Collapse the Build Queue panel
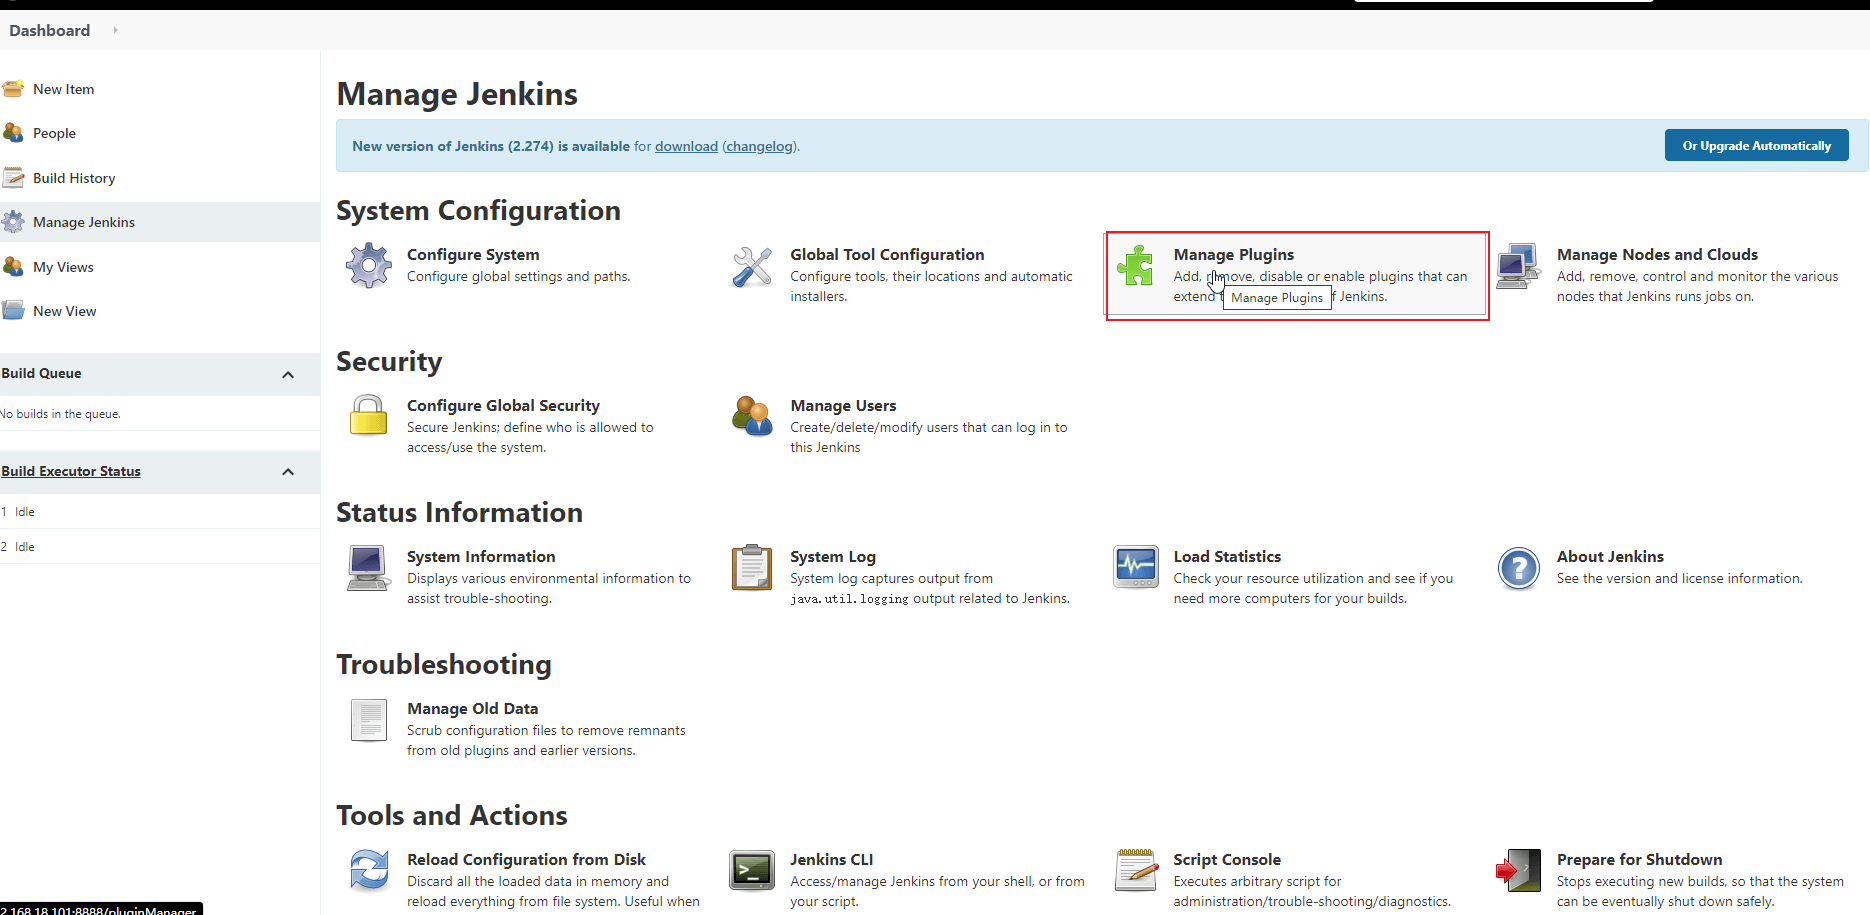This screenshot has height=915, width=1870. [288, 374]
